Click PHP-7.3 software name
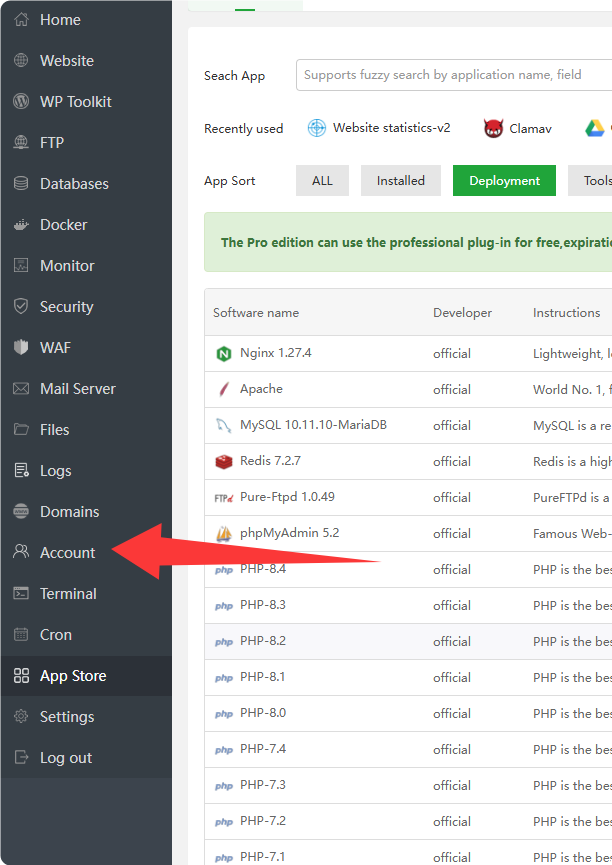 [x=263, y=784]
